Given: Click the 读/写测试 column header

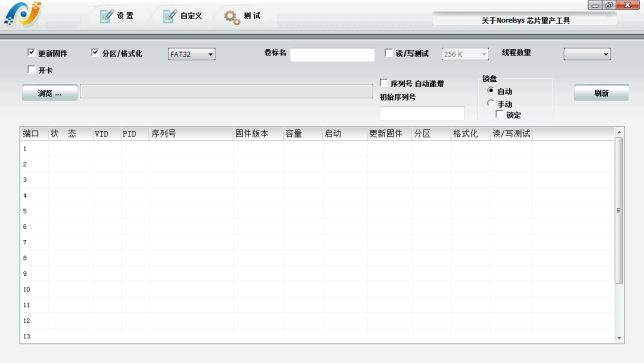Looking at the screenshot, I should tap(511, 134).
